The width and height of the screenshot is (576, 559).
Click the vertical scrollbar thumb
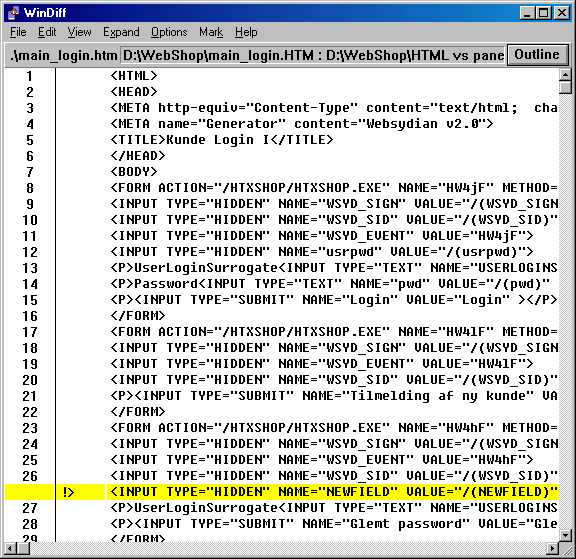[x=565, y=87]
